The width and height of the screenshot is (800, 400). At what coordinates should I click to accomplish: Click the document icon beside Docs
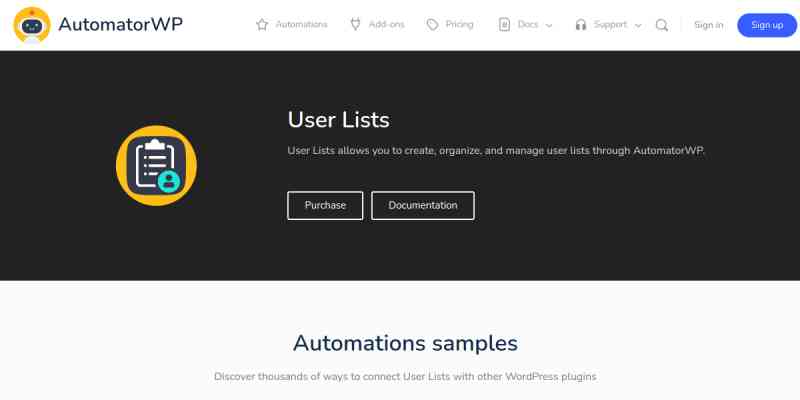coord(504,24)
